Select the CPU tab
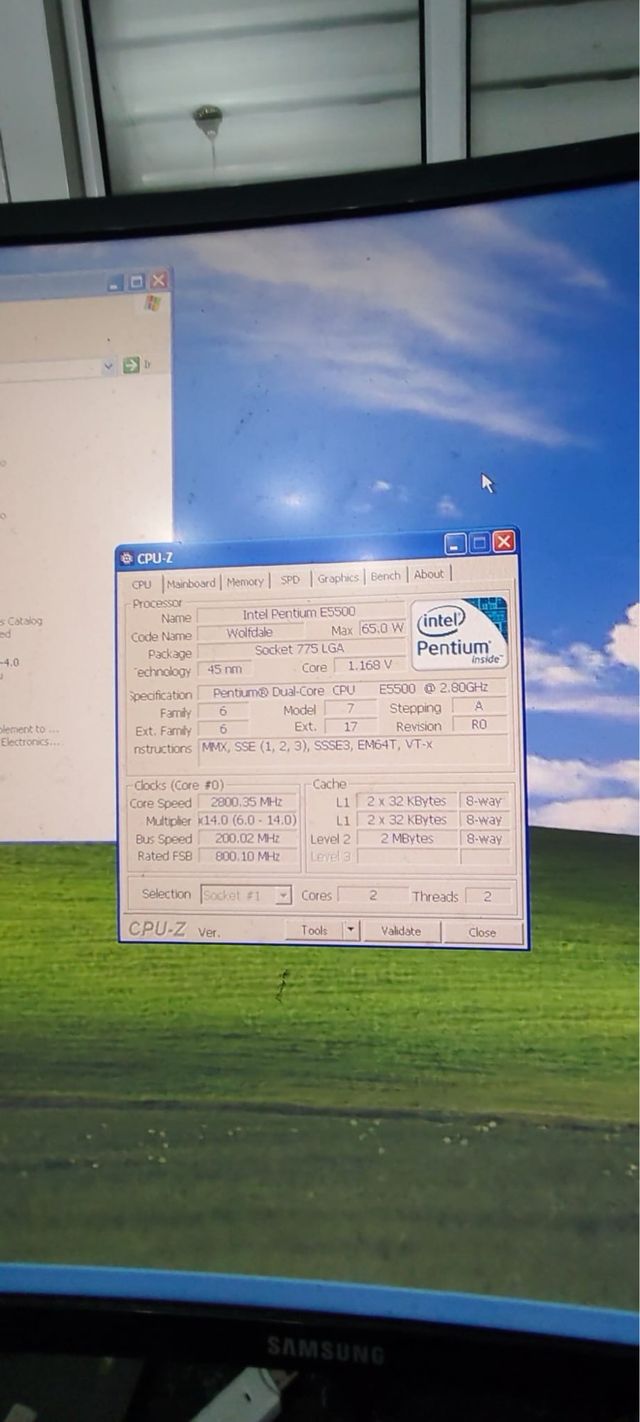The image size is (640, 1422). 142,584
